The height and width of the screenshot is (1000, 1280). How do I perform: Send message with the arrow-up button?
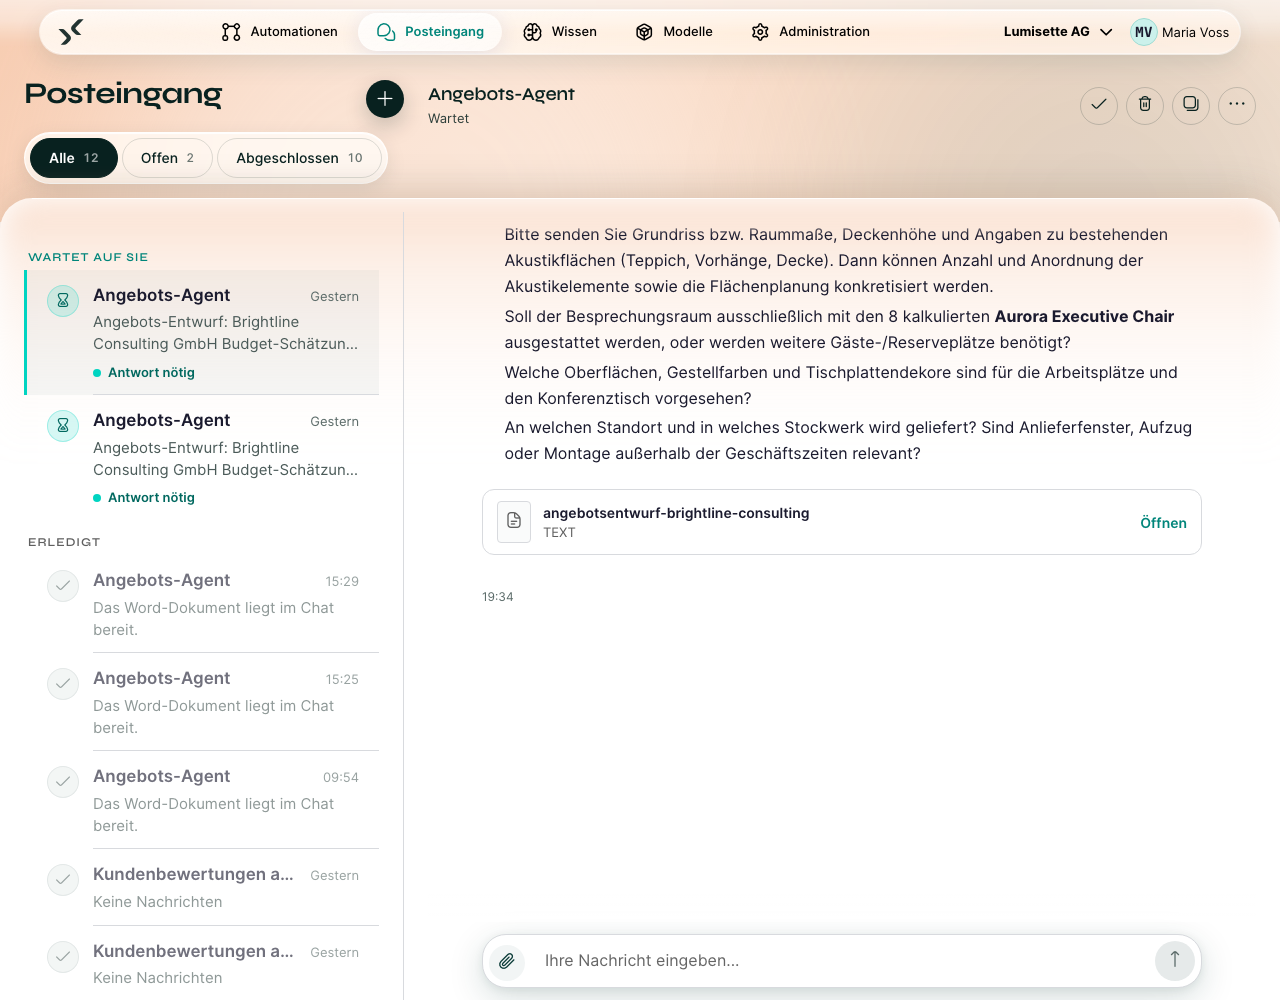(x=1175, y=960)
